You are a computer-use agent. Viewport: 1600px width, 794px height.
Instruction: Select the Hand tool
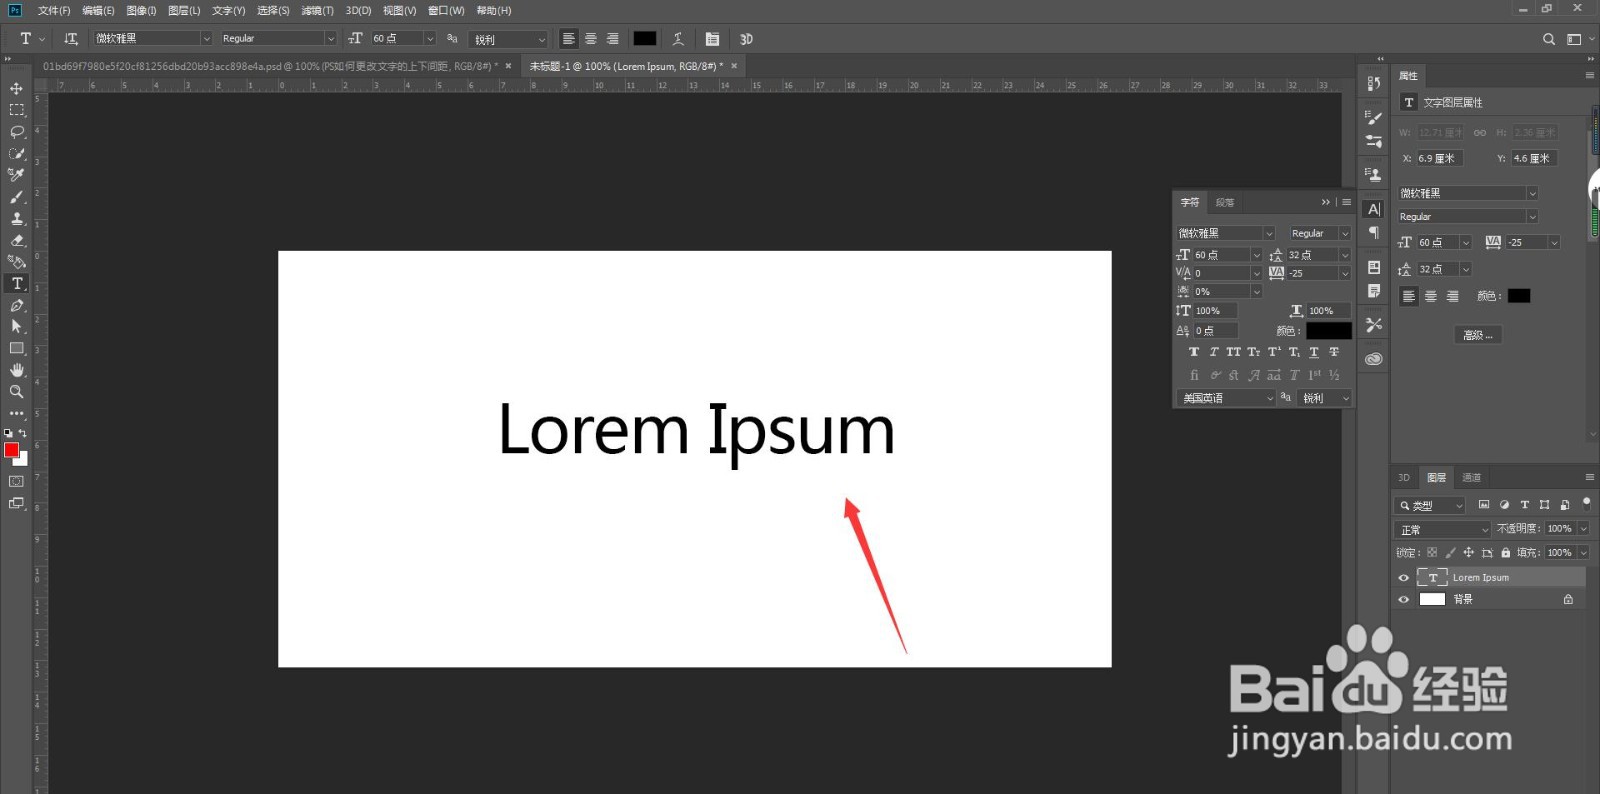click(16, 370)
